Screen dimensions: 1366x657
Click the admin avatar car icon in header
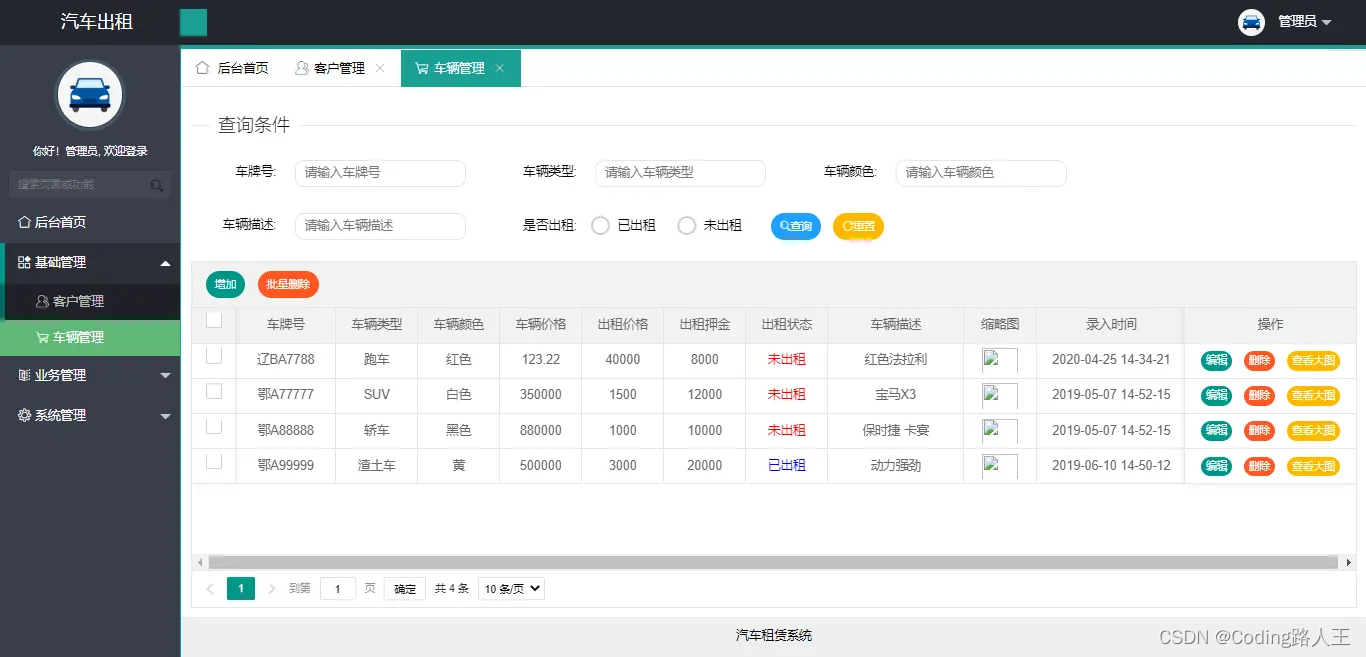pyautogui.click(x=1251, y=22)
